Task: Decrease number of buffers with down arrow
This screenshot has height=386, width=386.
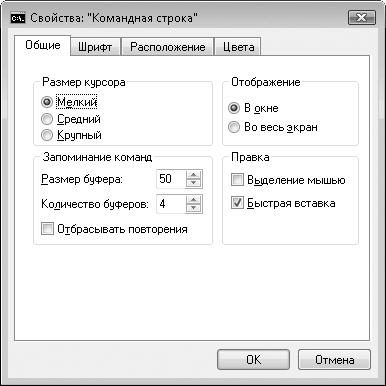Action: click(x=194, y=208)
